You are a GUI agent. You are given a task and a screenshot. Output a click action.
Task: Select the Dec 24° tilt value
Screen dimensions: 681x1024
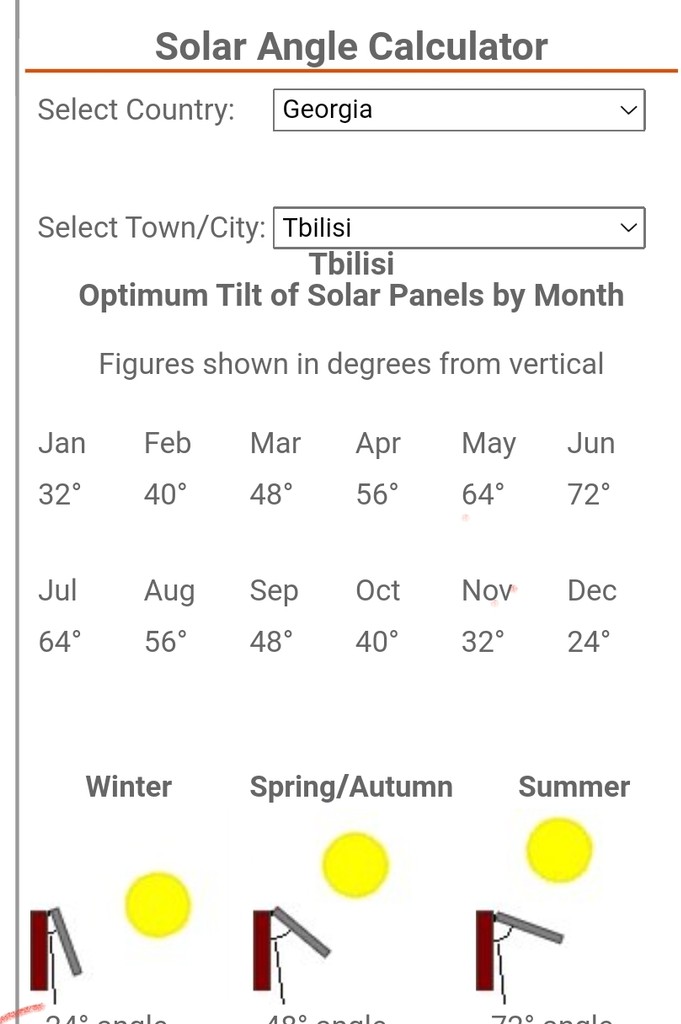pos(589,642)
